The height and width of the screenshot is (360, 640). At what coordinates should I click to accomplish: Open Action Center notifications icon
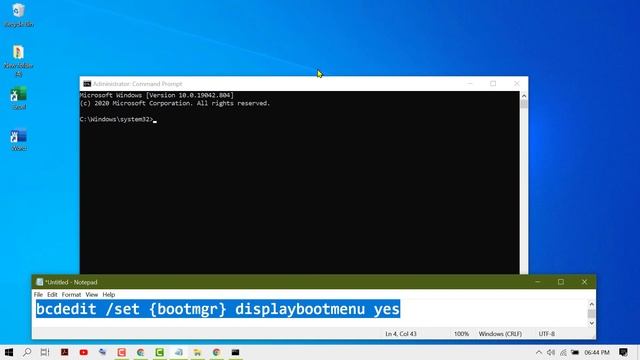623,352
